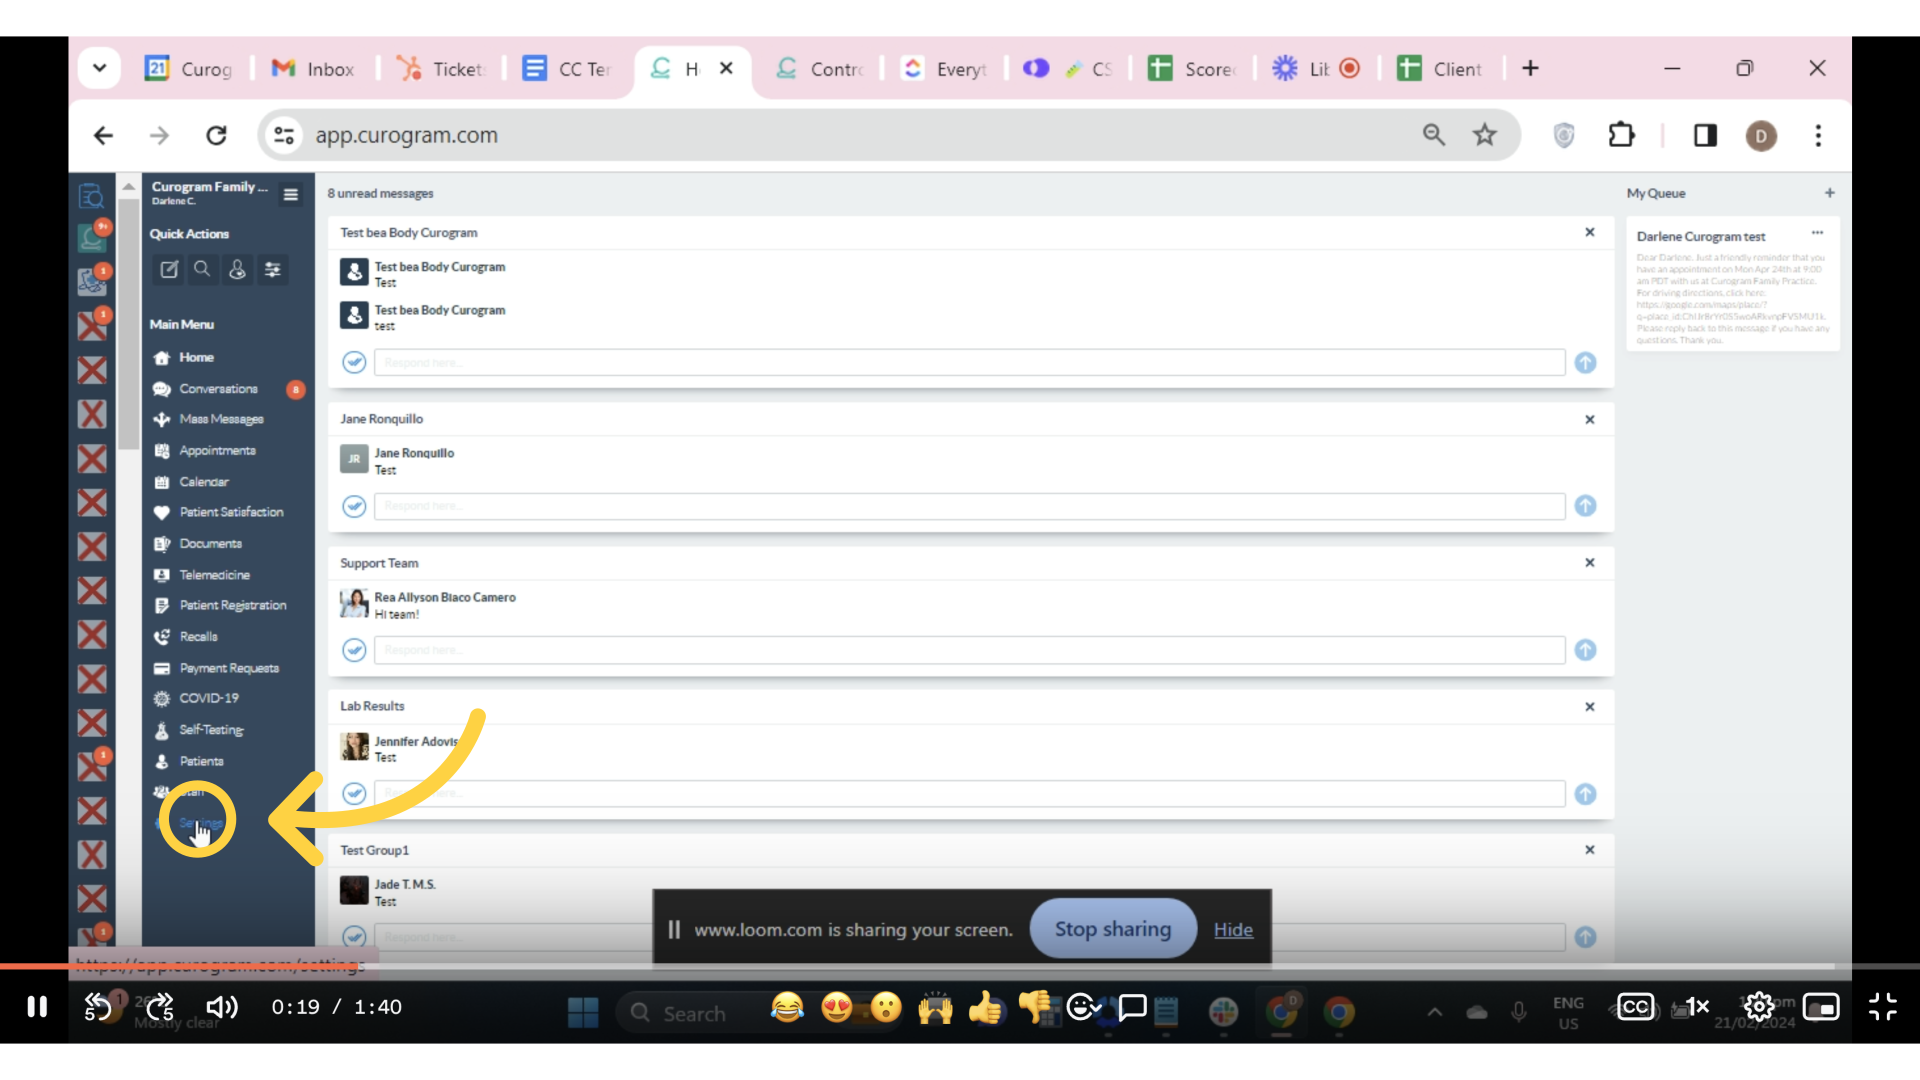Toggle picture-in-picture mode
1920x1080 pixels.
coord(1821,1006)
